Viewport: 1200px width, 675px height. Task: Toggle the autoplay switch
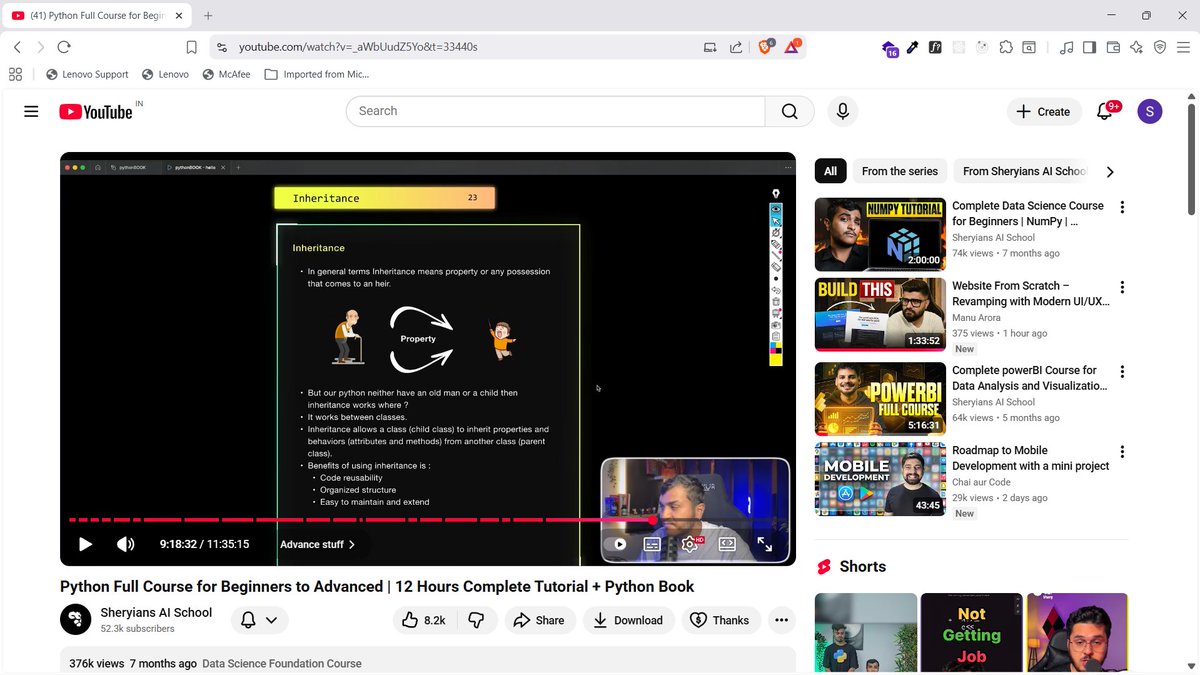tap(616, 544)
